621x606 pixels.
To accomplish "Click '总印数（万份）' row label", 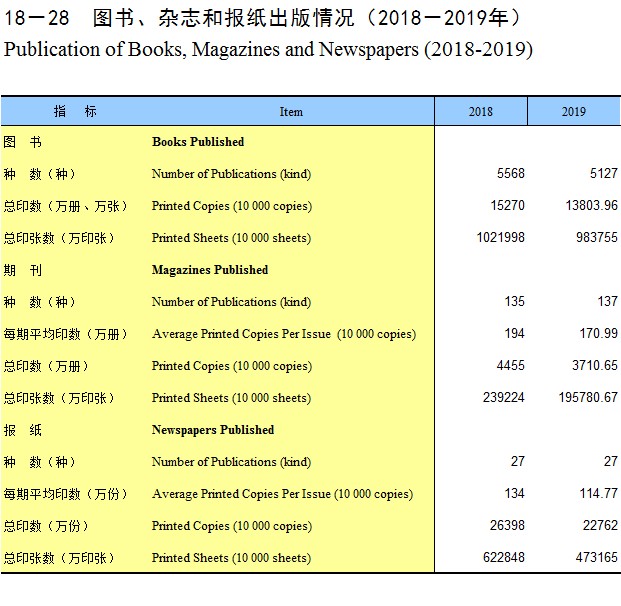I will pyautogui.click(x=46, y=526).
